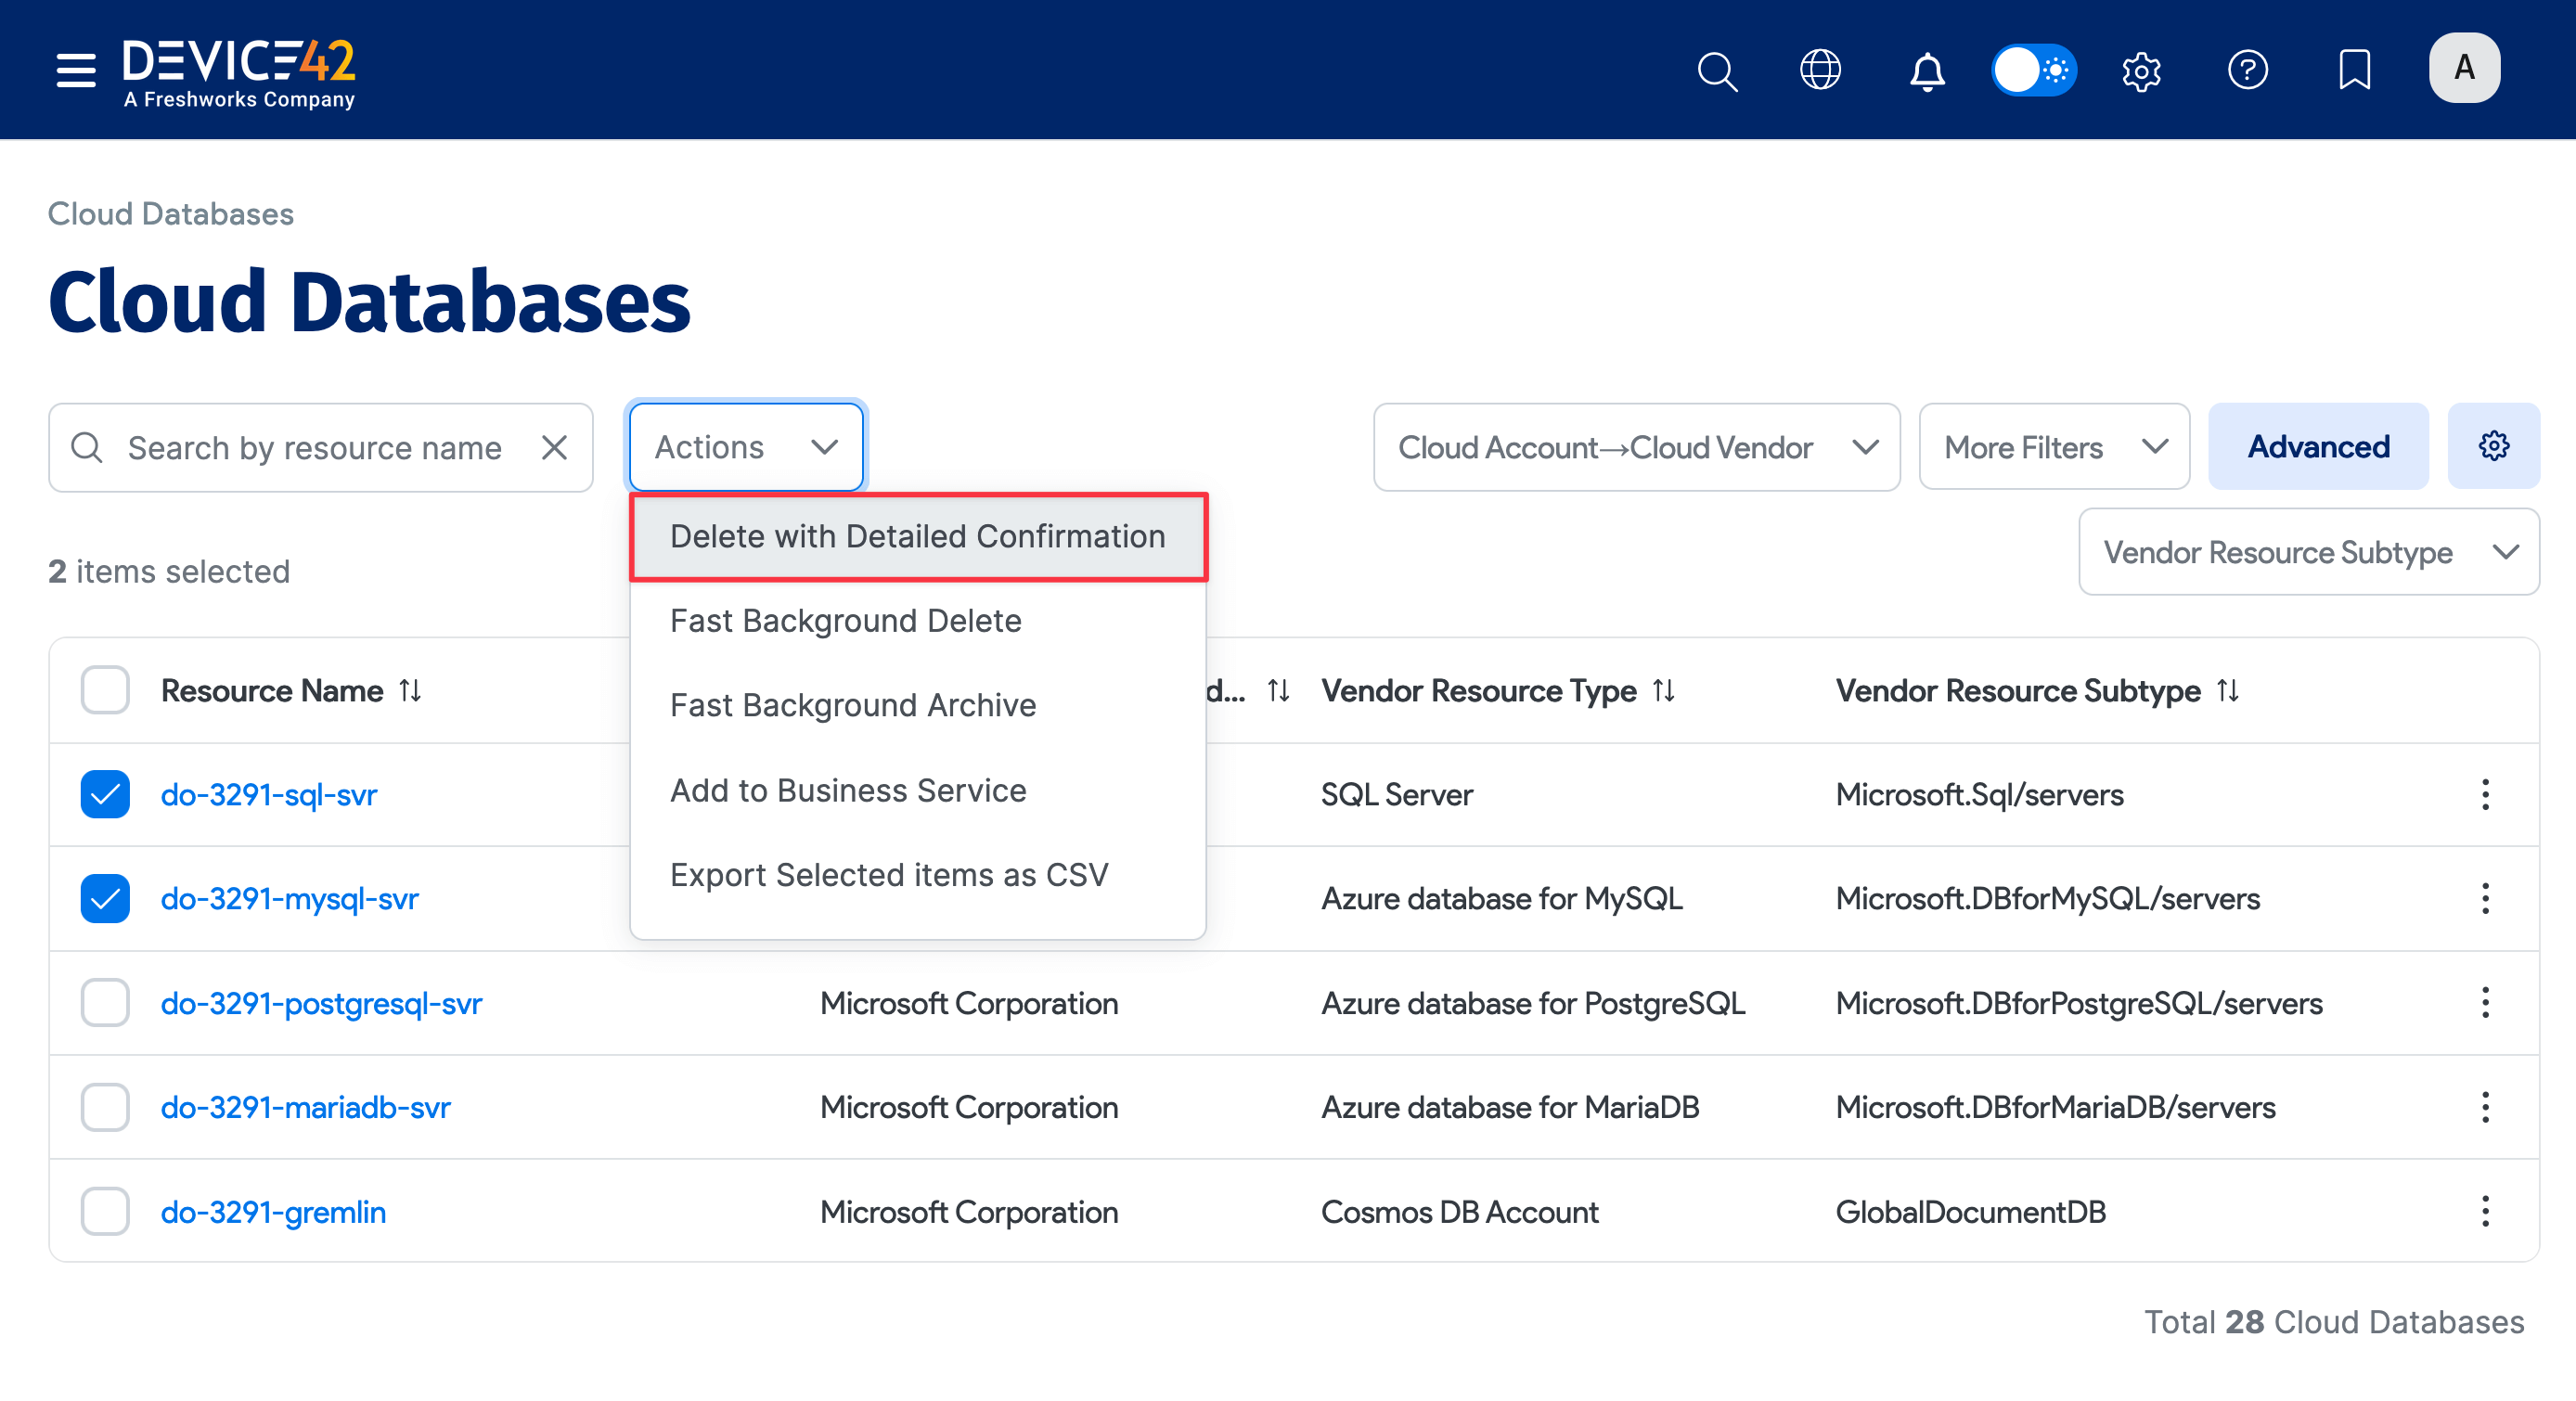
Task: Uncheck the do-3291-sql-svr checkbox
Action: tap(105, 794)
